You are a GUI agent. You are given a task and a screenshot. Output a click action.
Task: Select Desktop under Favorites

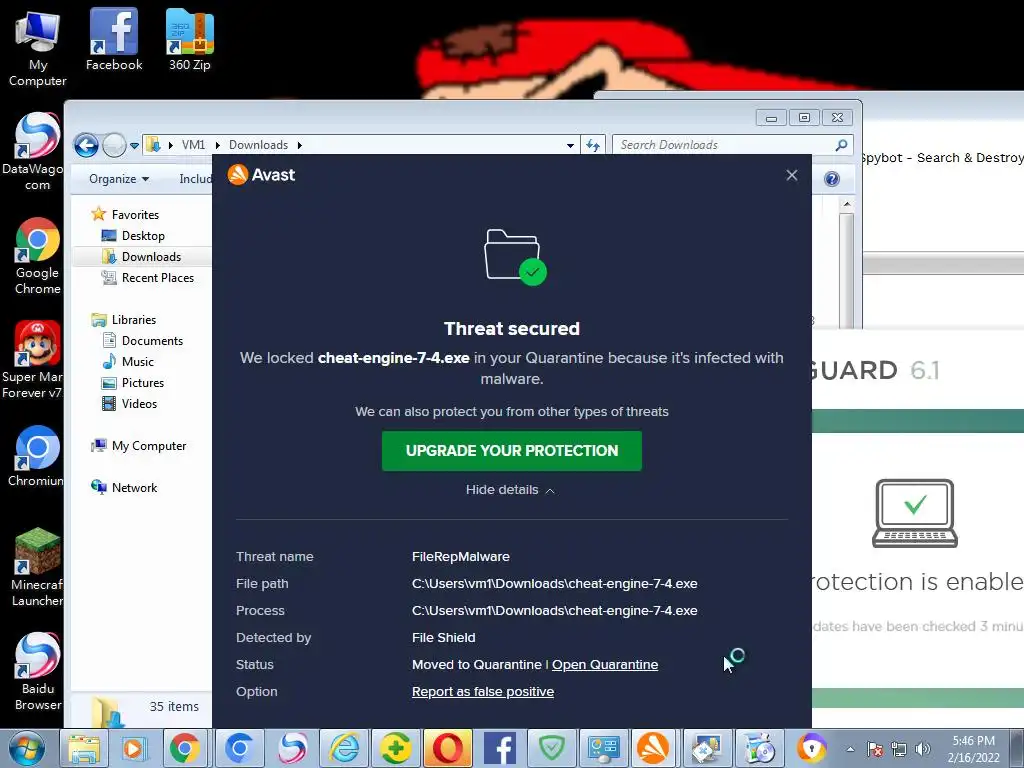click(x=143, y=236)
